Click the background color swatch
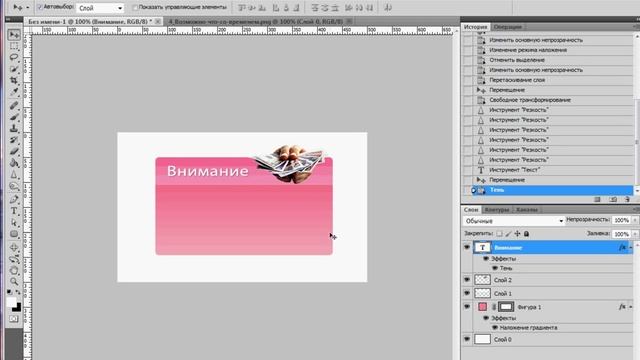640x360 pixels. tap(18, 309)
